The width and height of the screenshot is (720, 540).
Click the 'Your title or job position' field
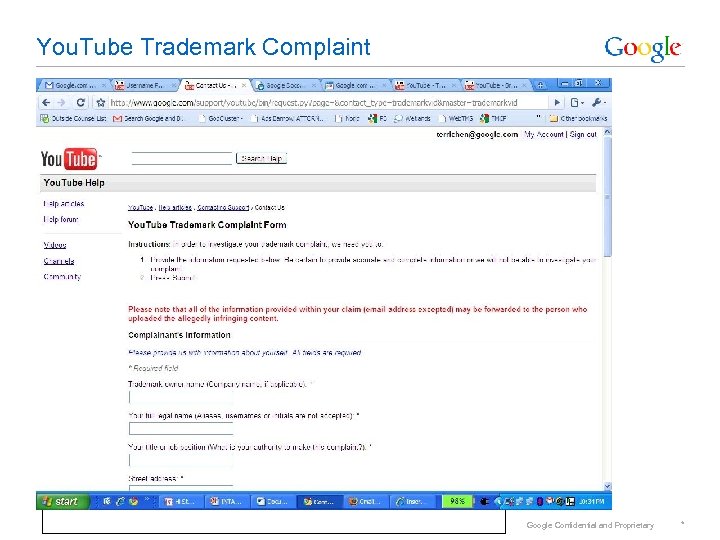(181, 460)
